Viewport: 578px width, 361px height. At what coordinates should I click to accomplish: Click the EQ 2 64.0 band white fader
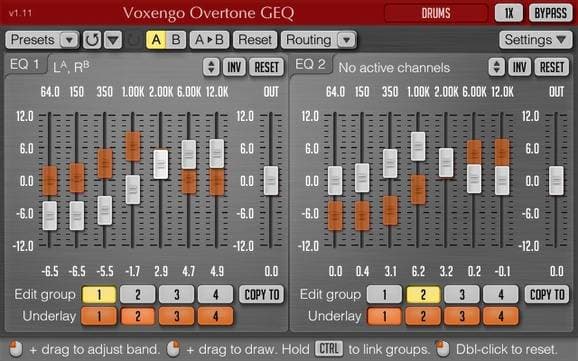[x=335, y=181]
